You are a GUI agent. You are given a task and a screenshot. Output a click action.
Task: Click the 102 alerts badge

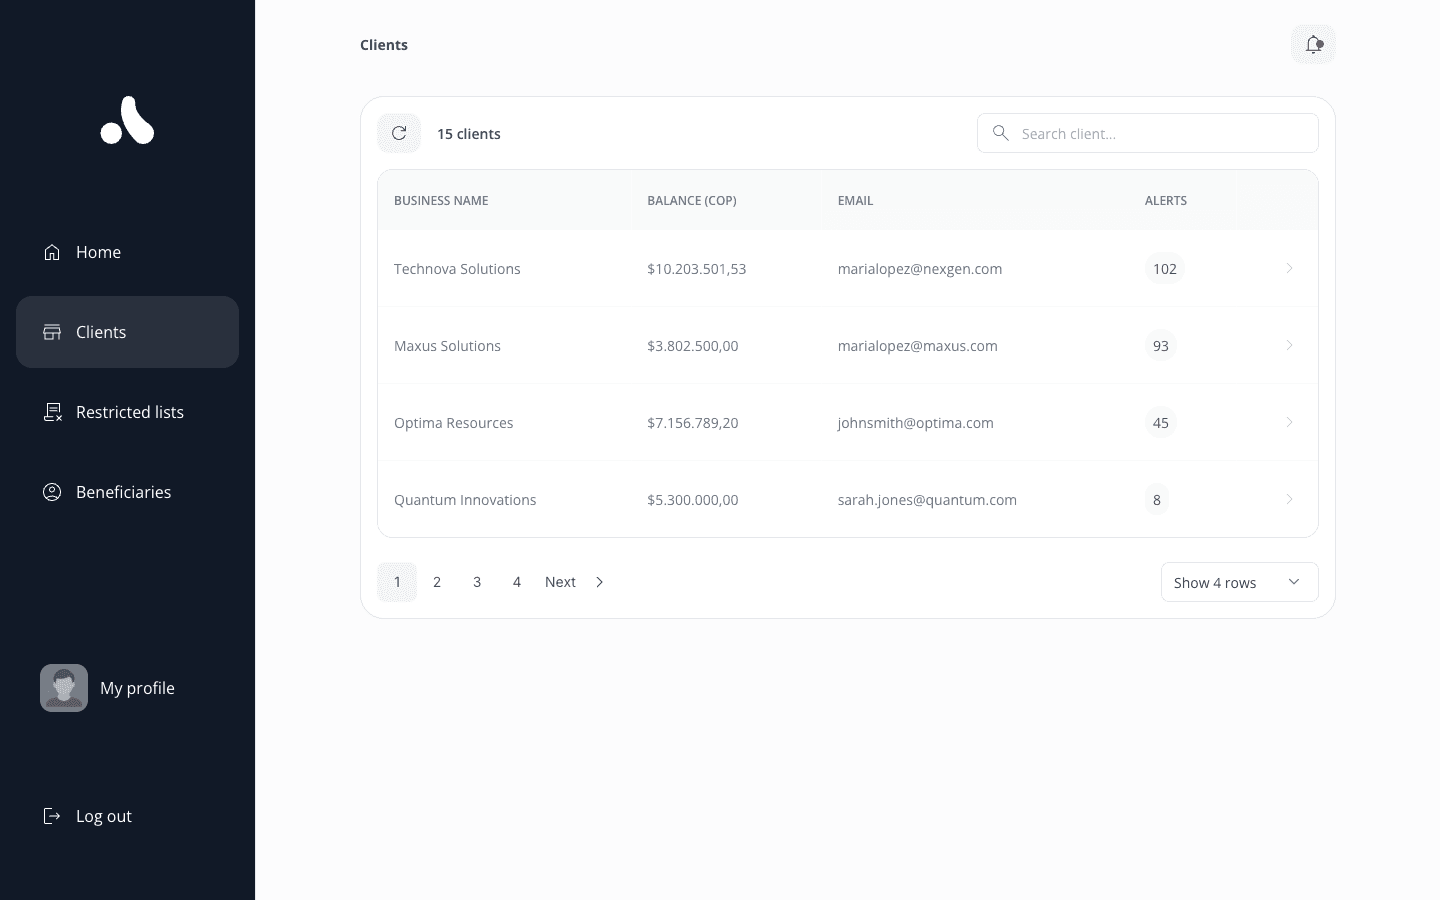click(x=1165, y=268)
